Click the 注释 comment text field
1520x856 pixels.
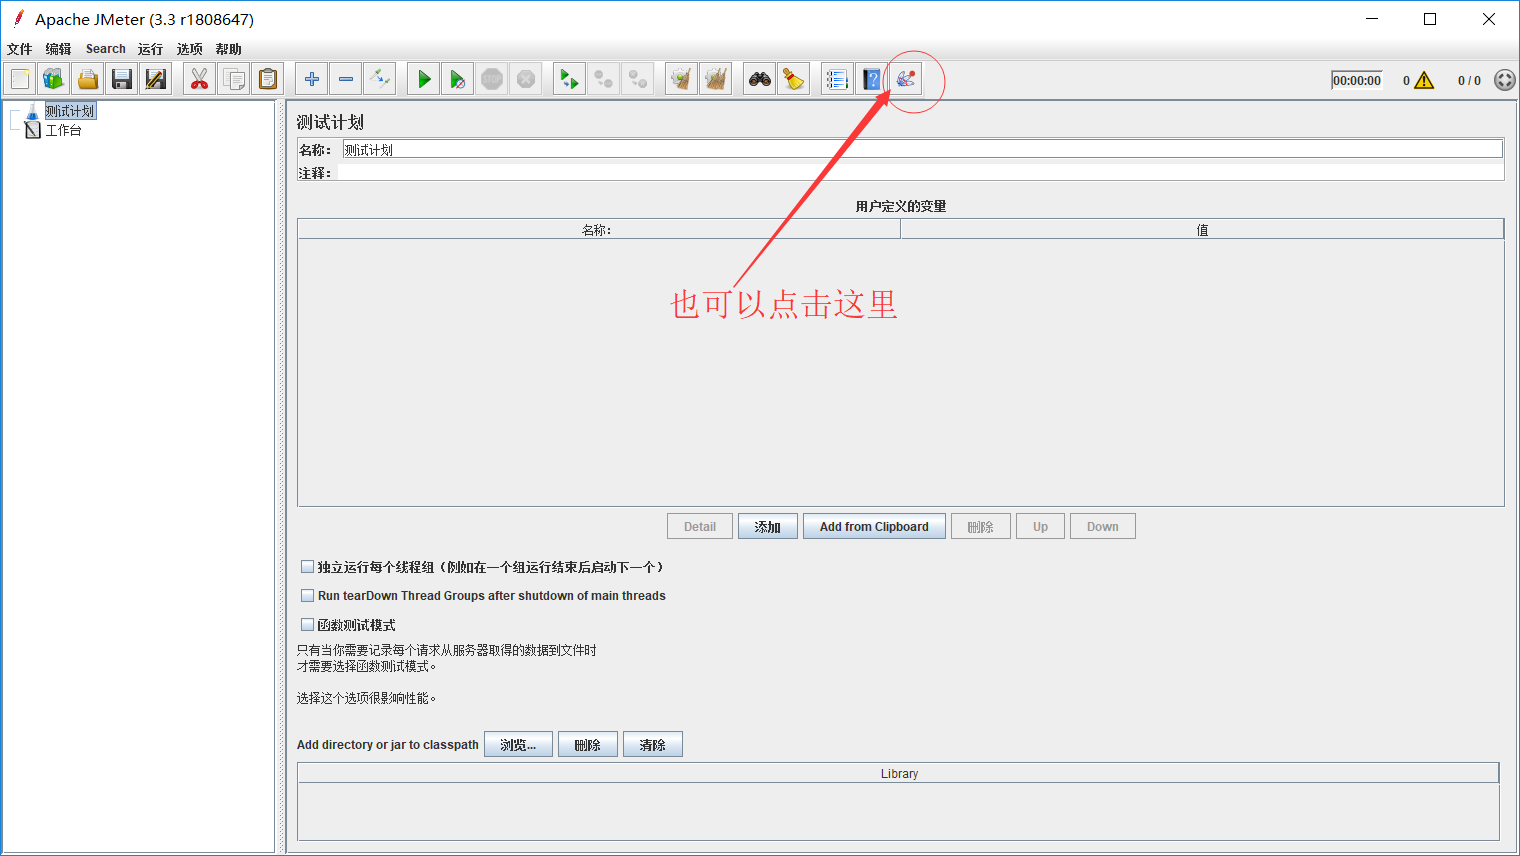point(921,172)
